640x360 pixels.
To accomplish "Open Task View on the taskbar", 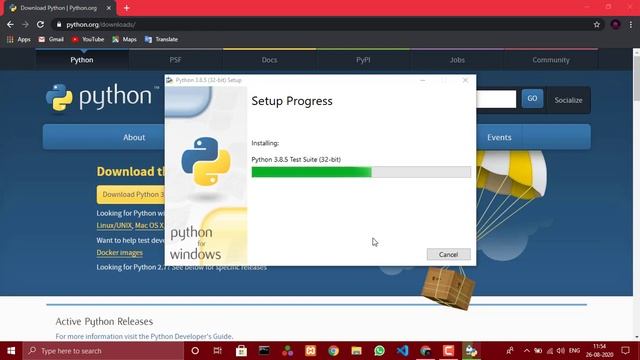I will tap(218, 351).
